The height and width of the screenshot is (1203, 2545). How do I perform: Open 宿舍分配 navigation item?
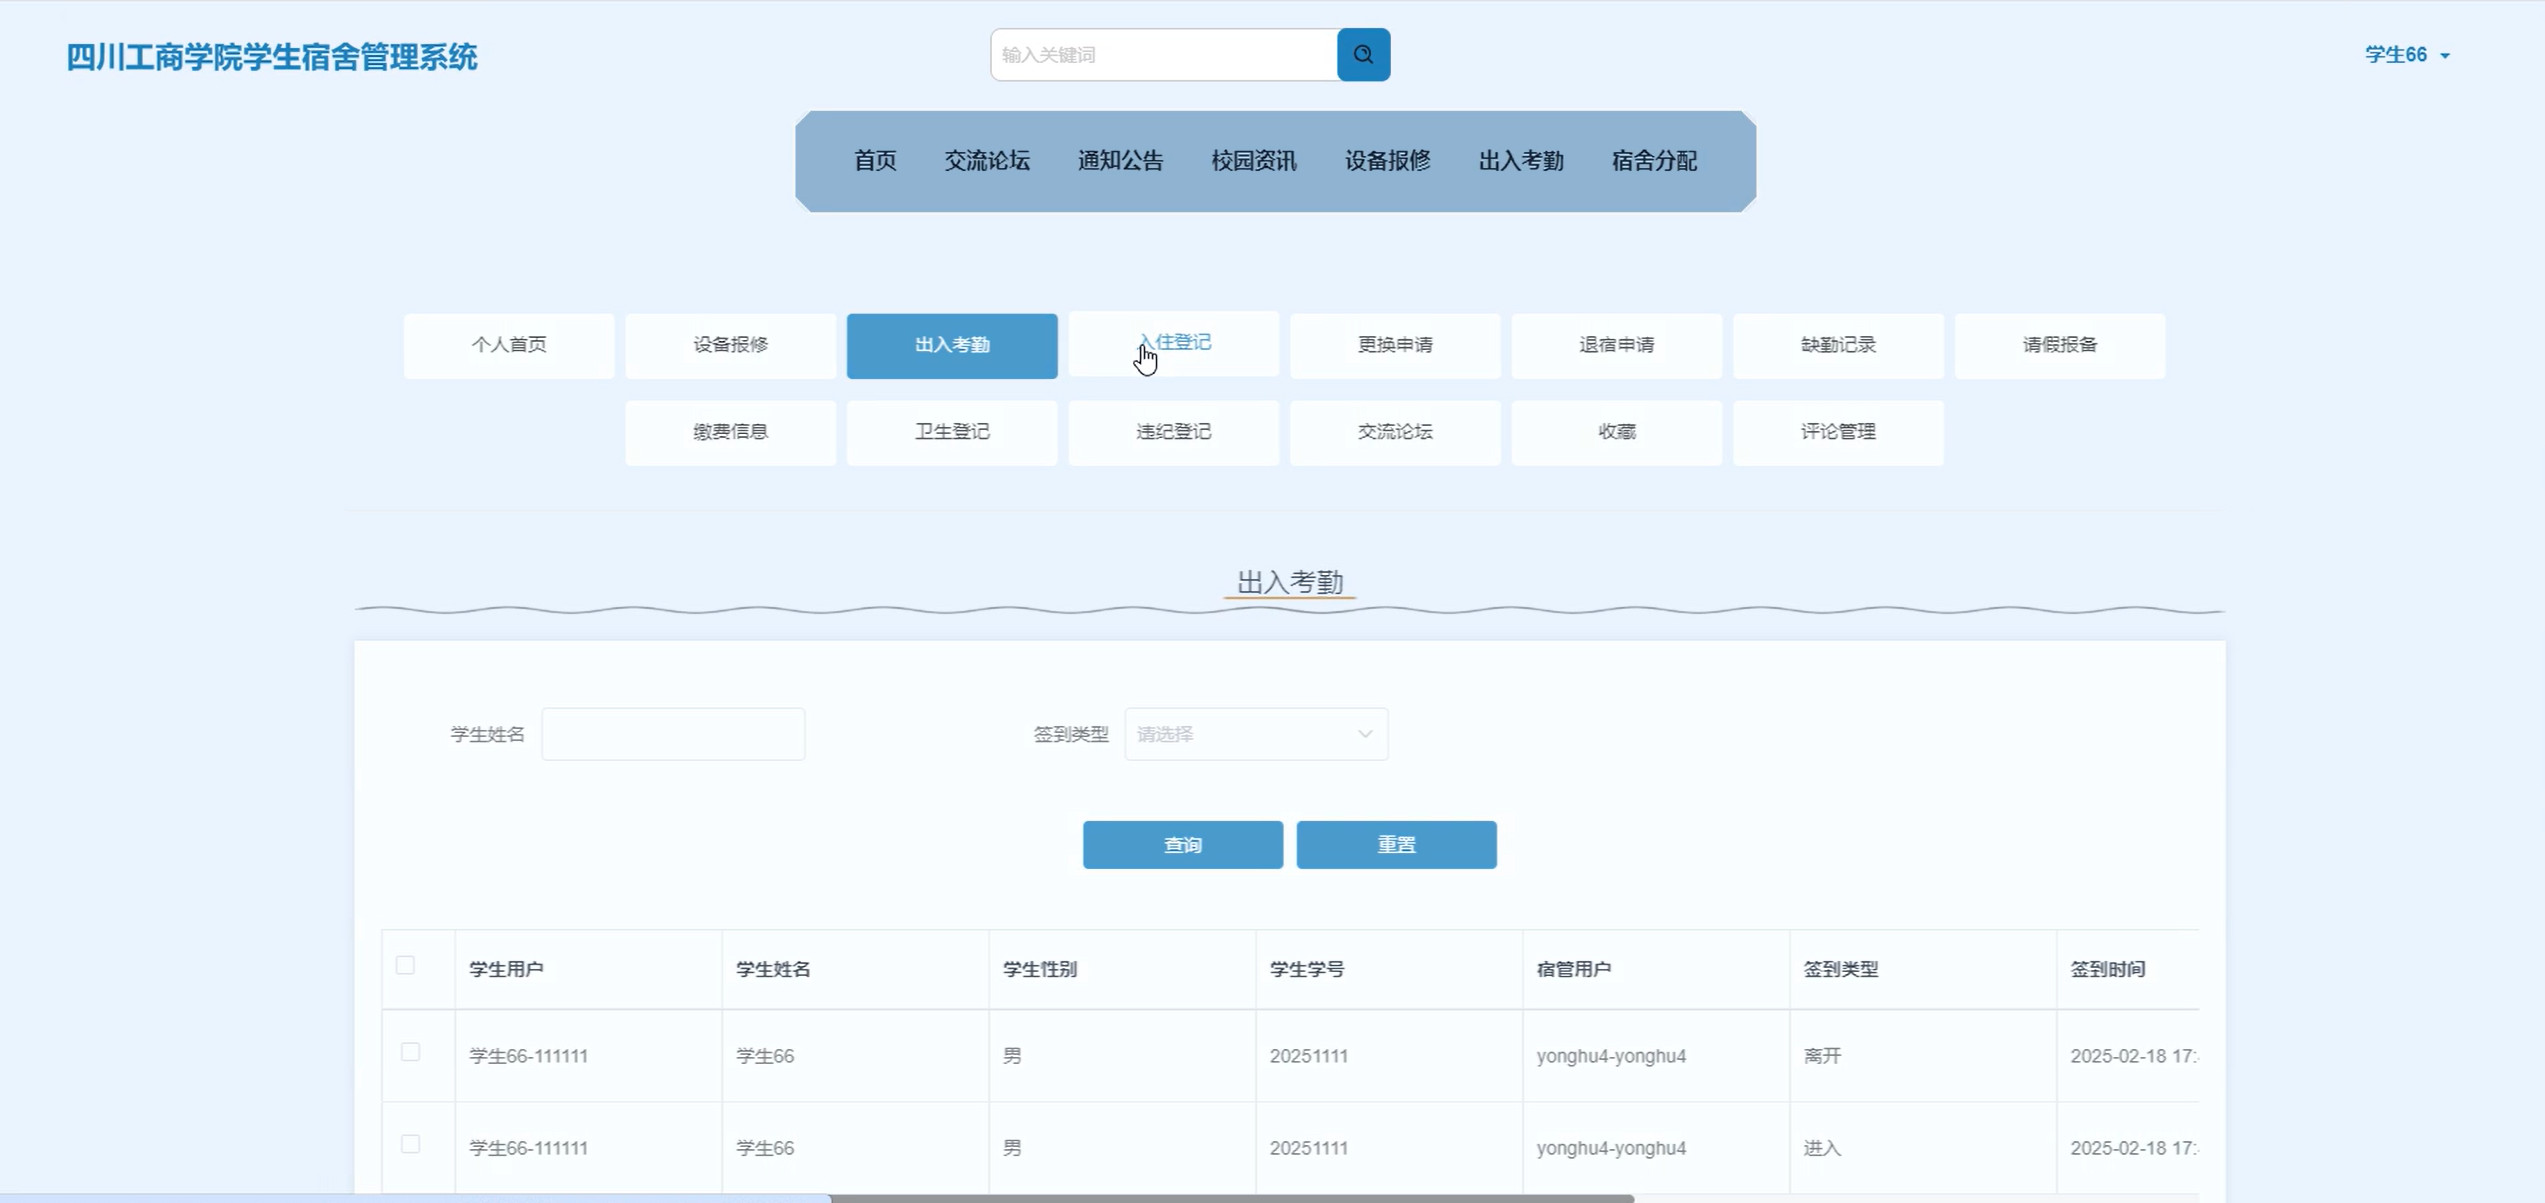coord(1654,161)
